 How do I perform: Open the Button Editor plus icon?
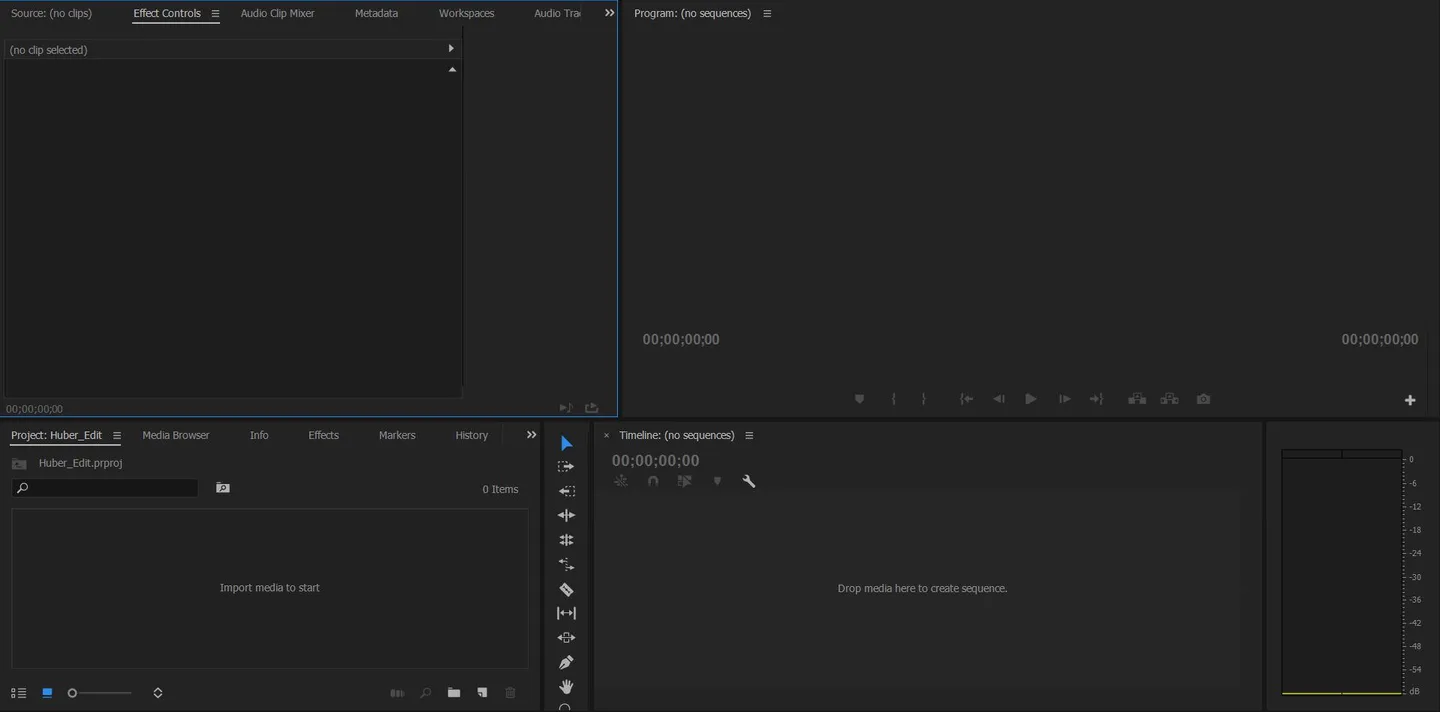click(1410, 400)
